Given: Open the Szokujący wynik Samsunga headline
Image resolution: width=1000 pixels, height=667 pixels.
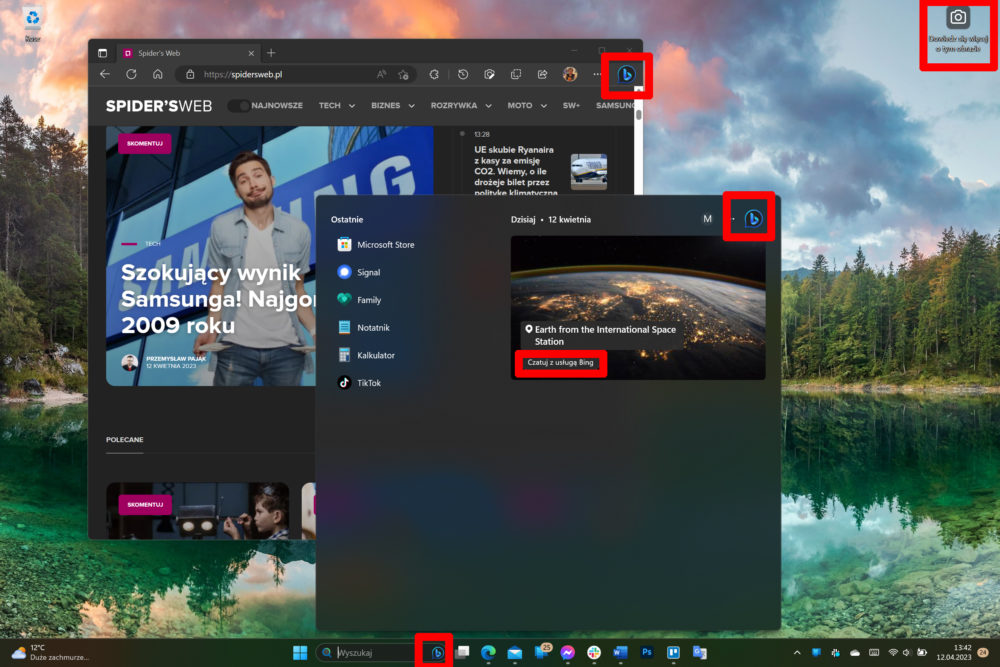Looking at the screenshot, I should coord(219,298).
